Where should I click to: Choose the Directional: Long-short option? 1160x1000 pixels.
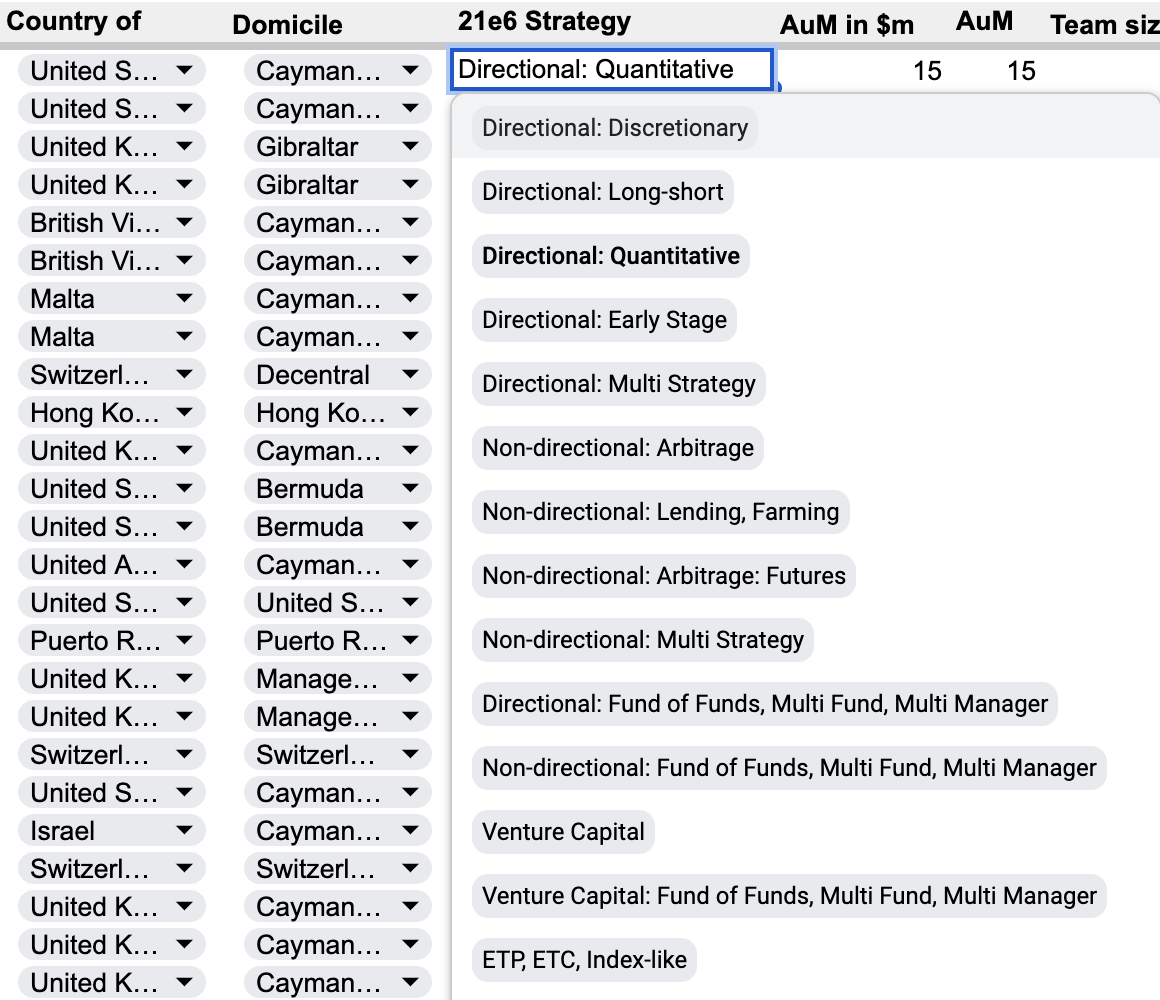point(602,192)
